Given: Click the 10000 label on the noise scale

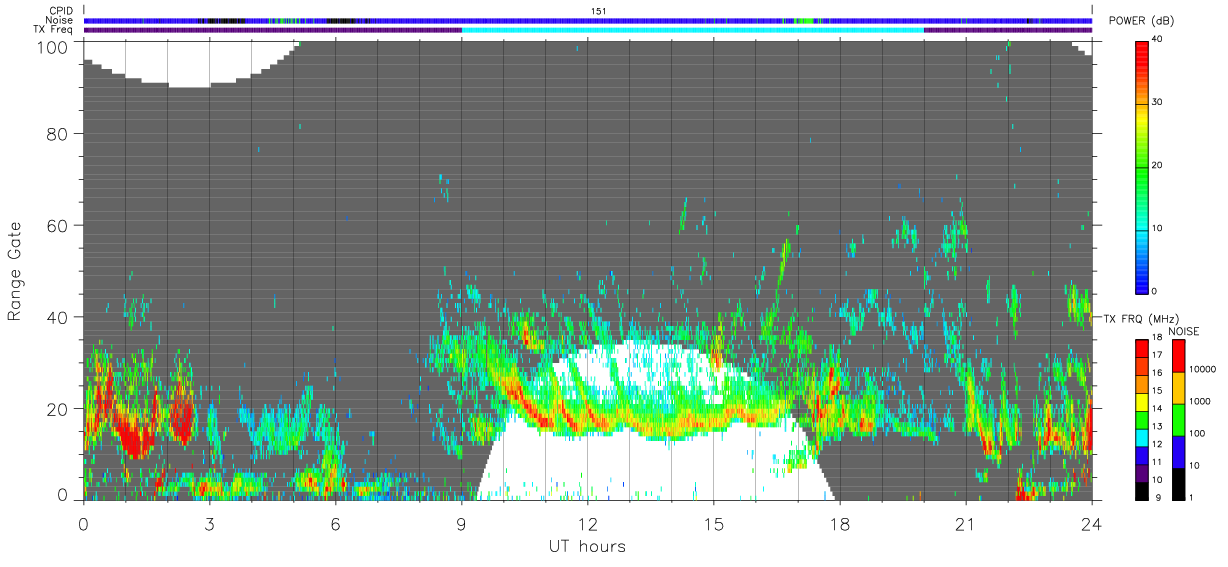Looking at the screenshot, I should [x=1202, y=369].
